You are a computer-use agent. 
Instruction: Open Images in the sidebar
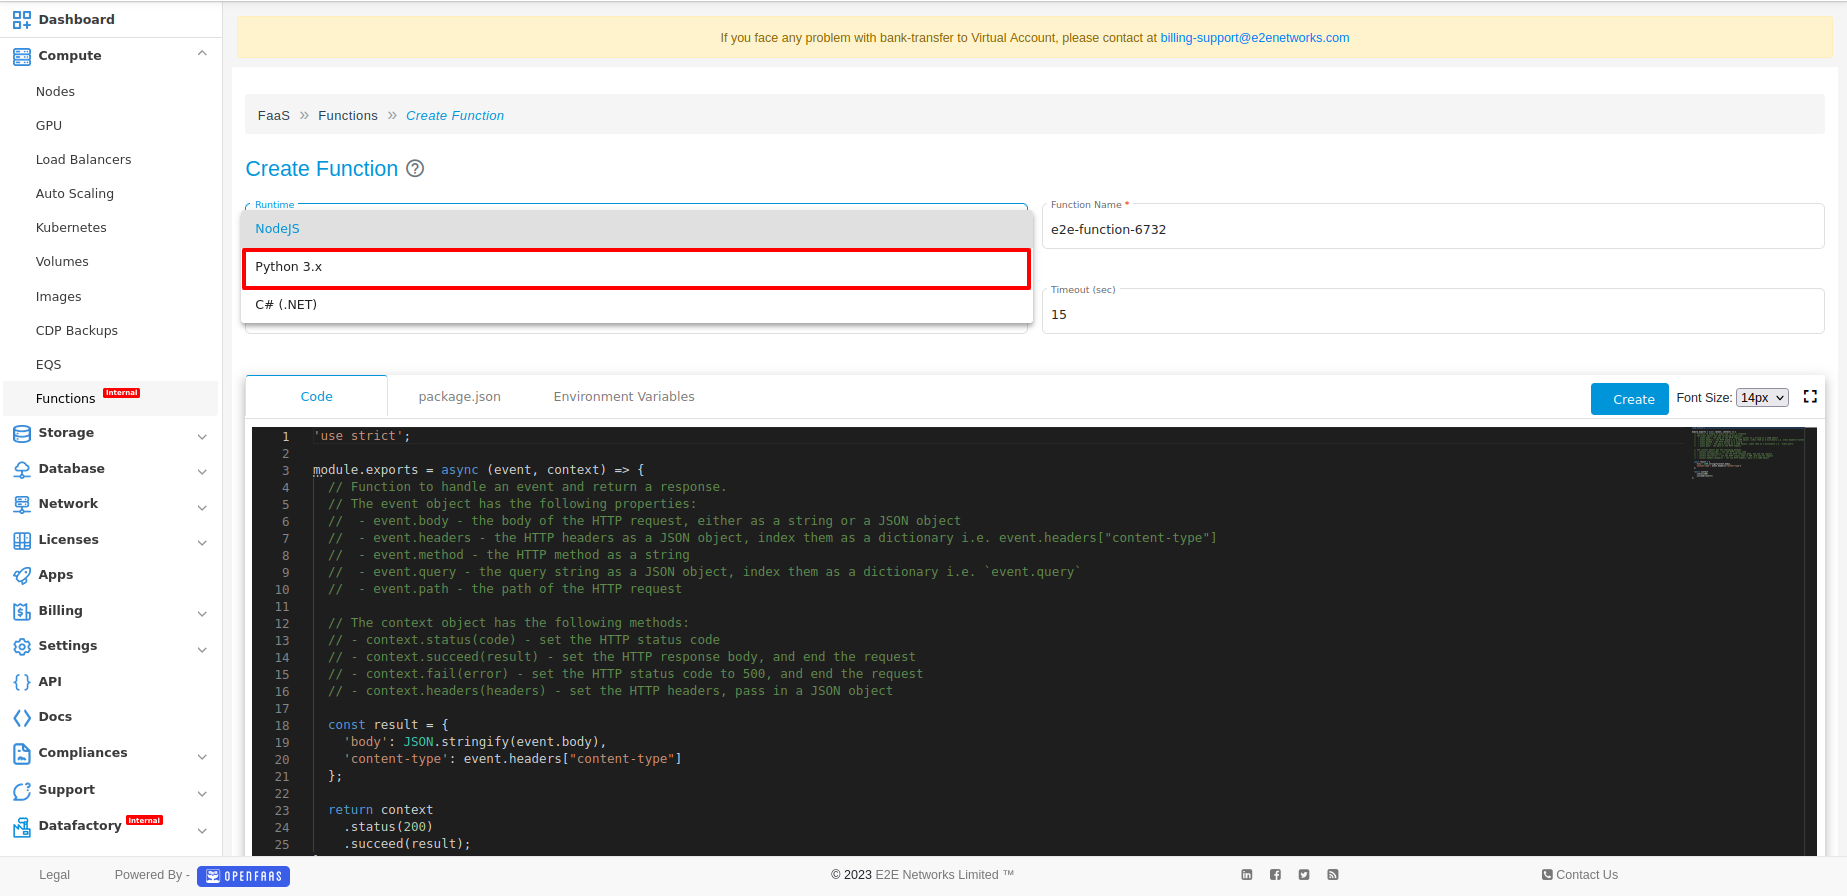click(x=58, y=297)
